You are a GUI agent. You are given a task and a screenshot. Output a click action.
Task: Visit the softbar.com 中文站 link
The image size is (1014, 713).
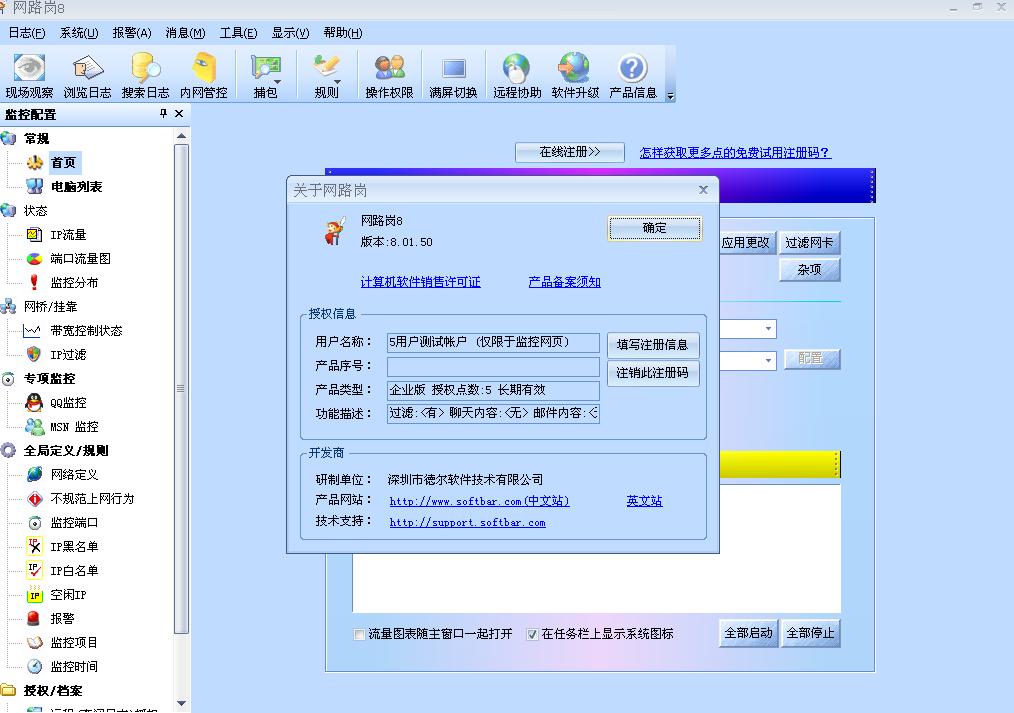click(x=479, y=501)
